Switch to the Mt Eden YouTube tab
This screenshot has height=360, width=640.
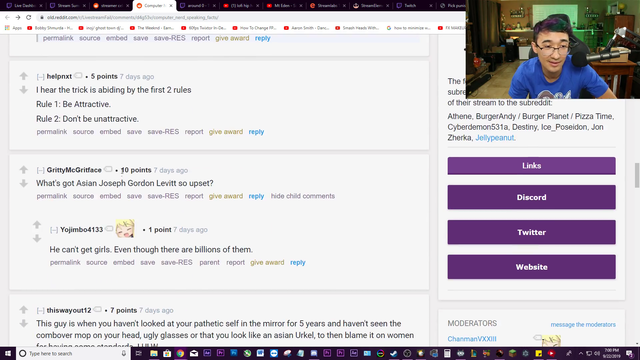[284, 6]
